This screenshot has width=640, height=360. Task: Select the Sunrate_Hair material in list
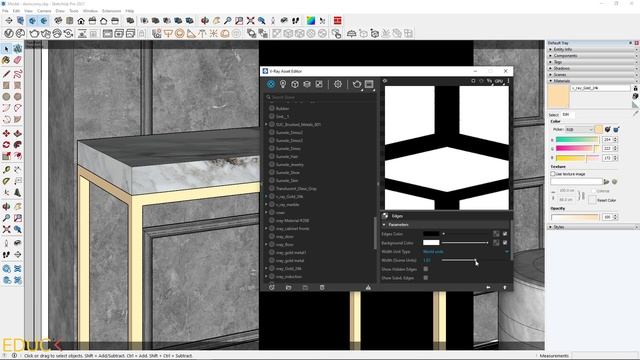coord(287,156)
